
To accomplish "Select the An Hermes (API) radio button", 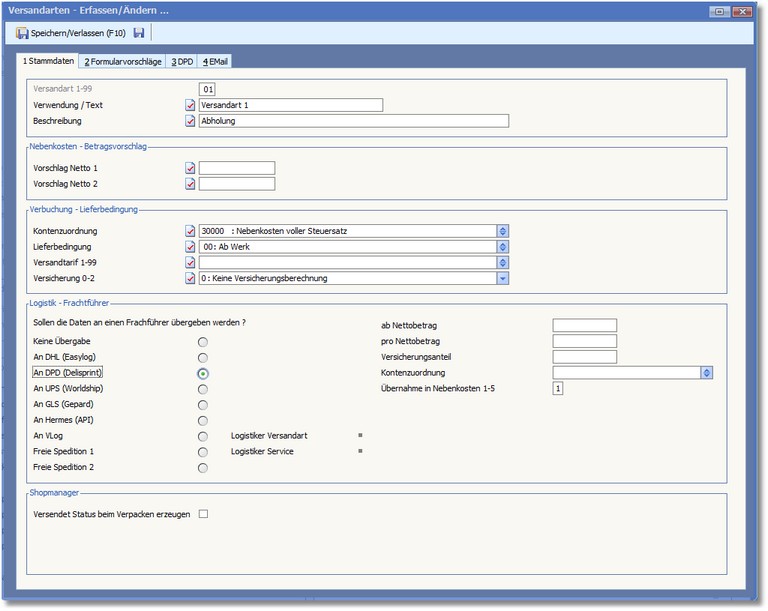I will point(203,420).
